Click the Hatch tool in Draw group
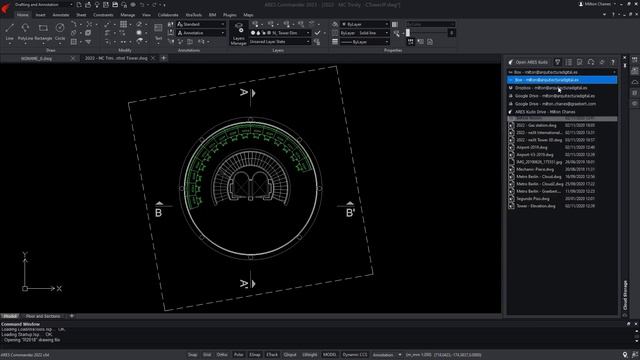 73,42
